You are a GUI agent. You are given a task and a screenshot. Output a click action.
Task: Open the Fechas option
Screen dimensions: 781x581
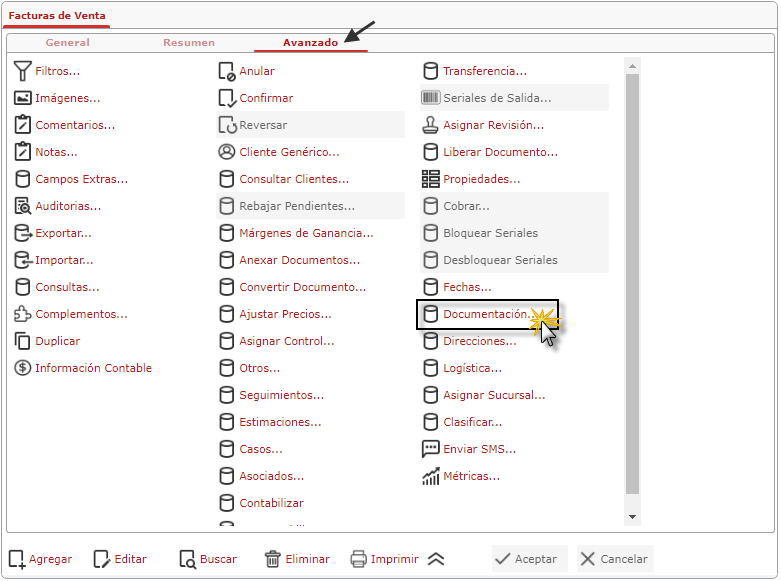tap(467, 287)
